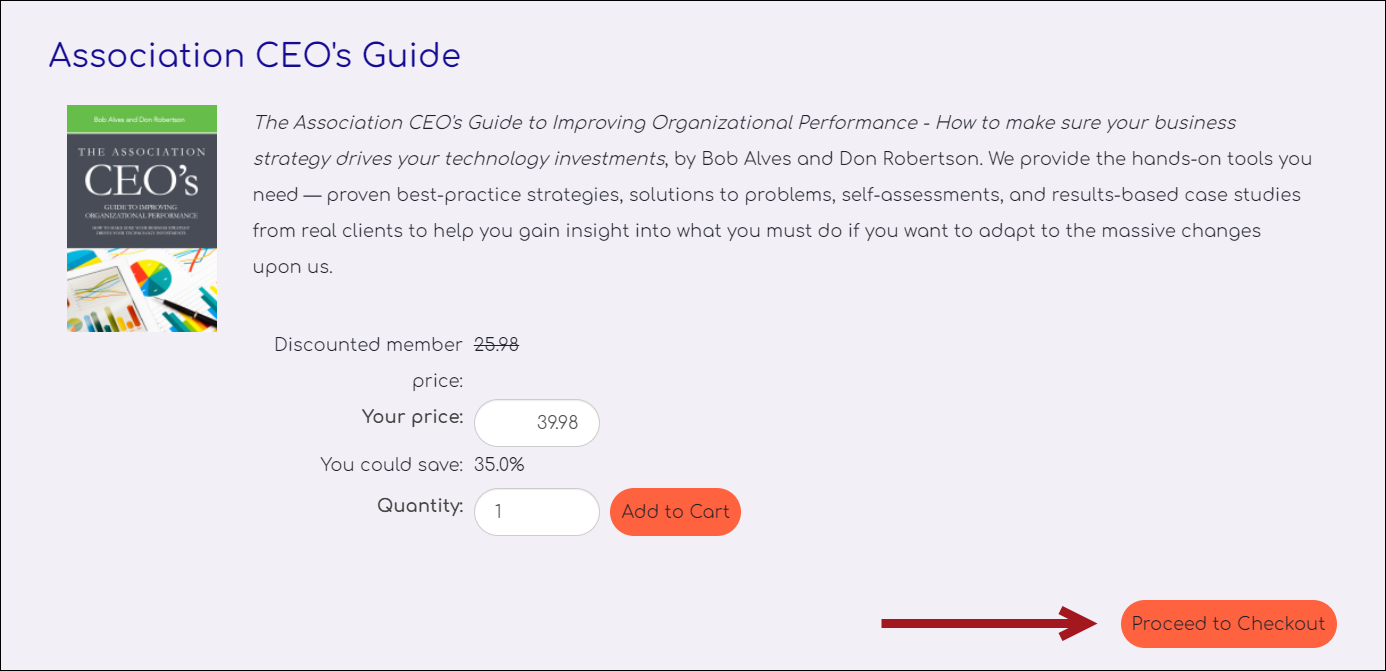The width and height of the screenshot is (1386, 671).
Task: Click the Discounted member price label
Action: pyautogui.click(x=368, y=363)
